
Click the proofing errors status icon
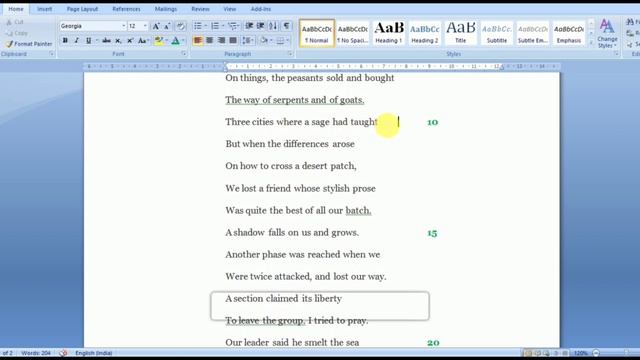[x=63, y=353]
